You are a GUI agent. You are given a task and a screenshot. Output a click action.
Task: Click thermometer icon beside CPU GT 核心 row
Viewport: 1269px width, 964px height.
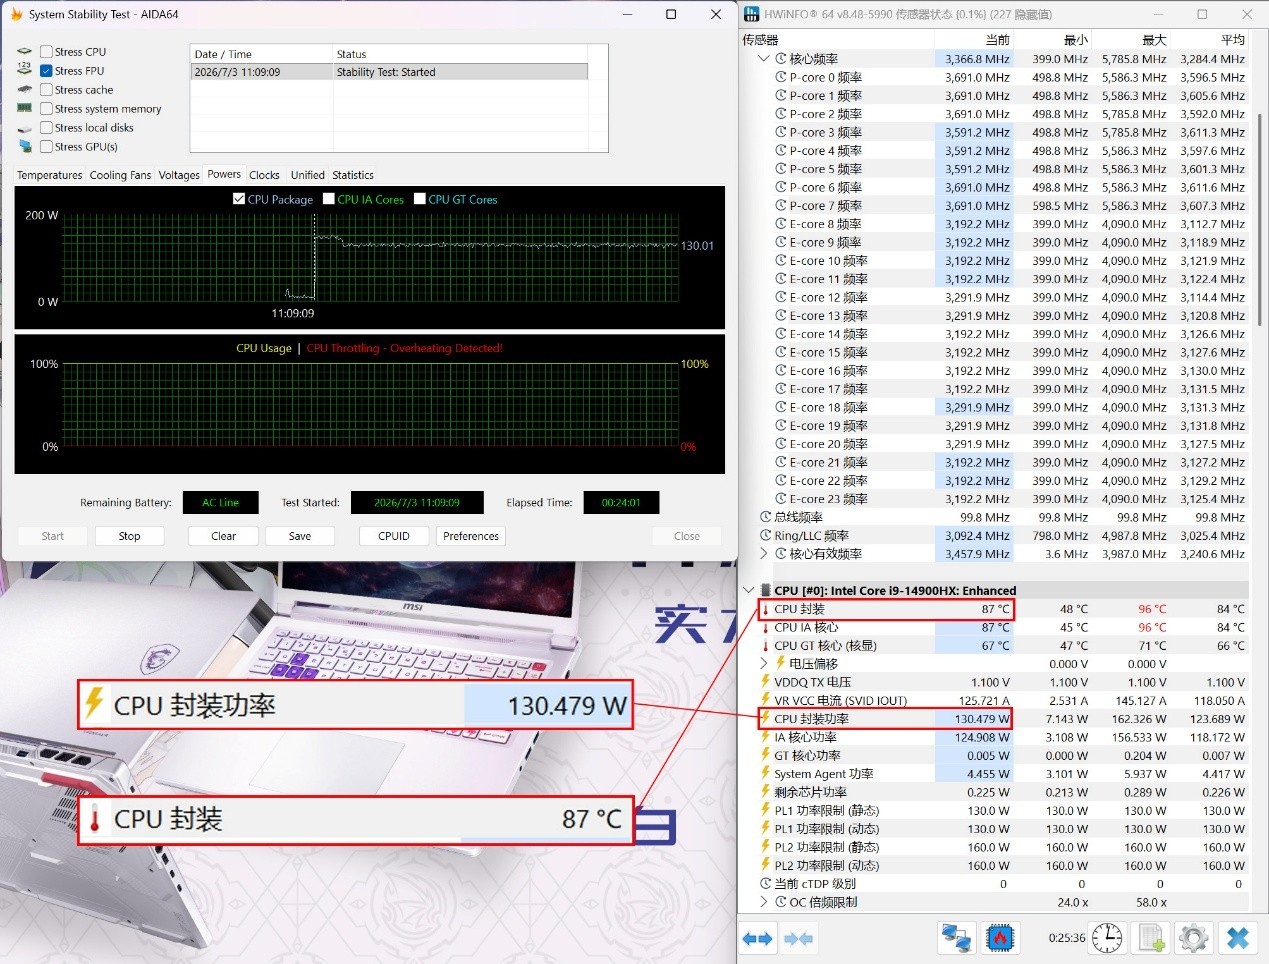(x=766, y=646)
